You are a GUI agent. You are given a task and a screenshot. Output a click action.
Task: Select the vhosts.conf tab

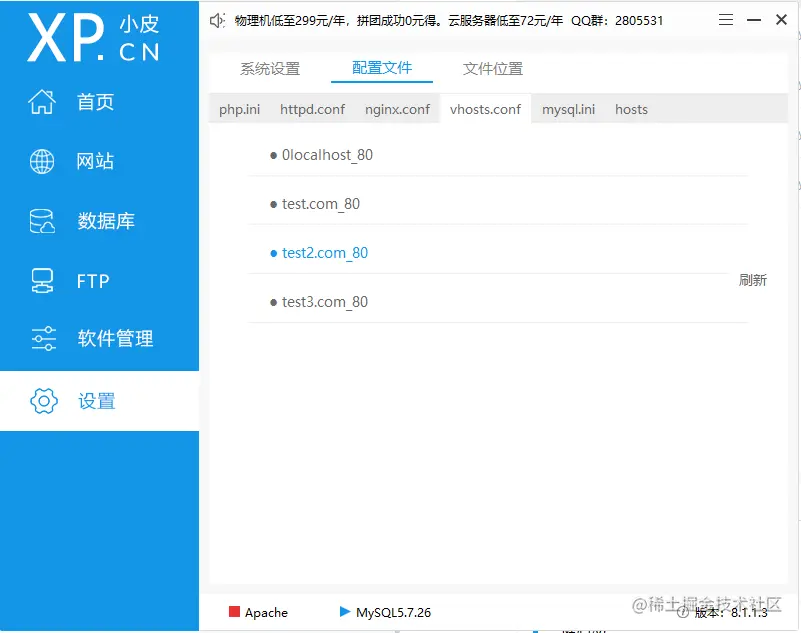click(485, 109)
